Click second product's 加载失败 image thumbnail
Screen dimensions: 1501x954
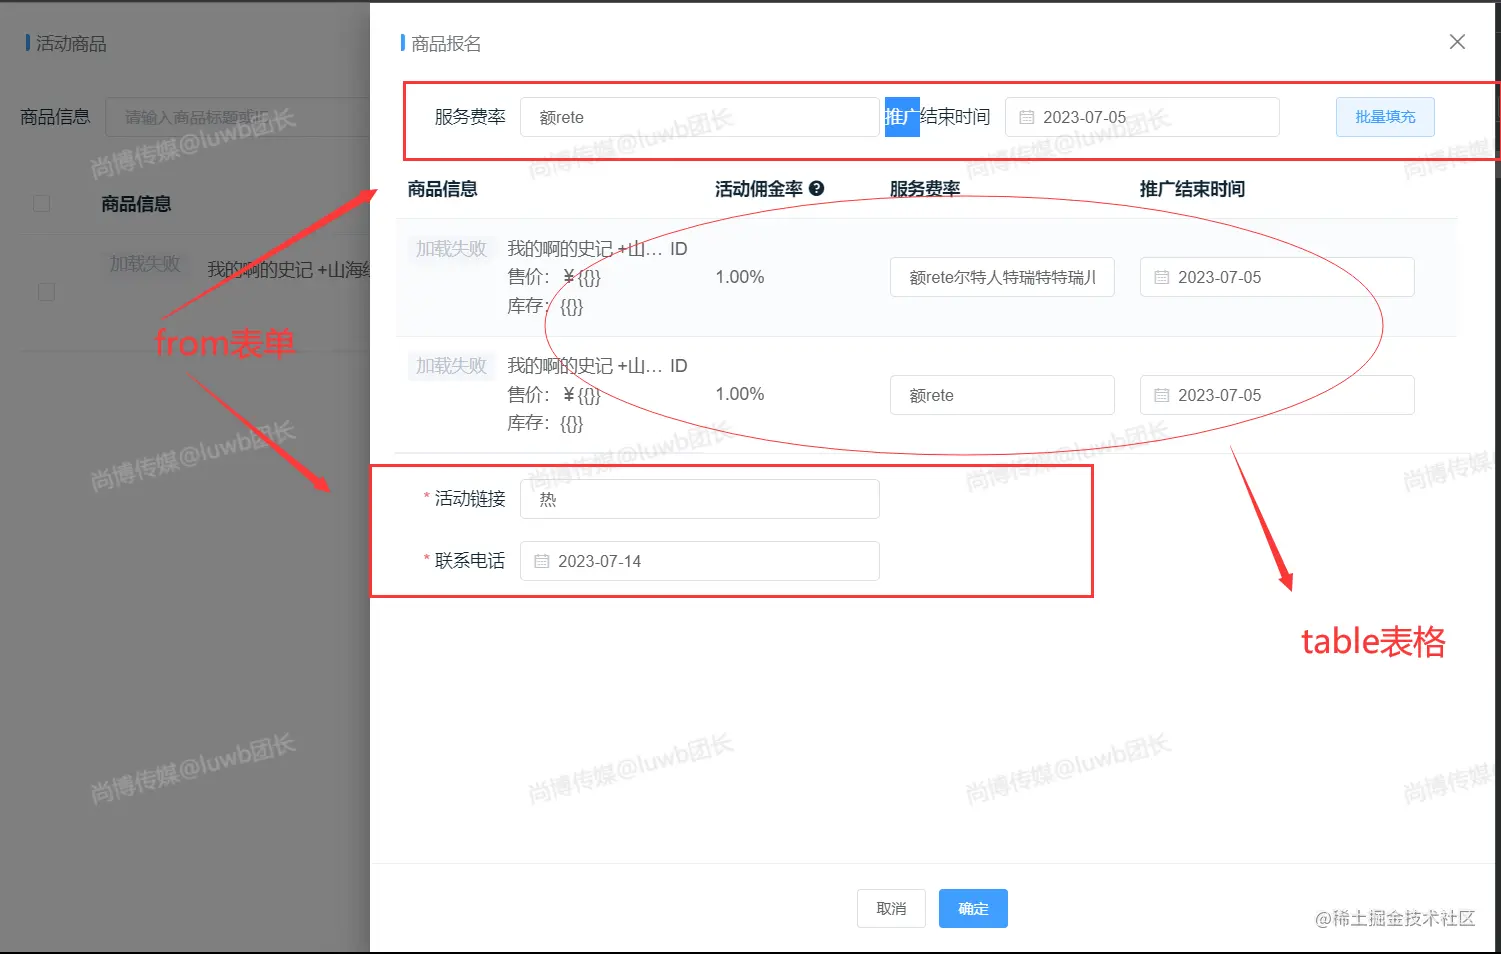pyautogui.click(x=451, y=366)
